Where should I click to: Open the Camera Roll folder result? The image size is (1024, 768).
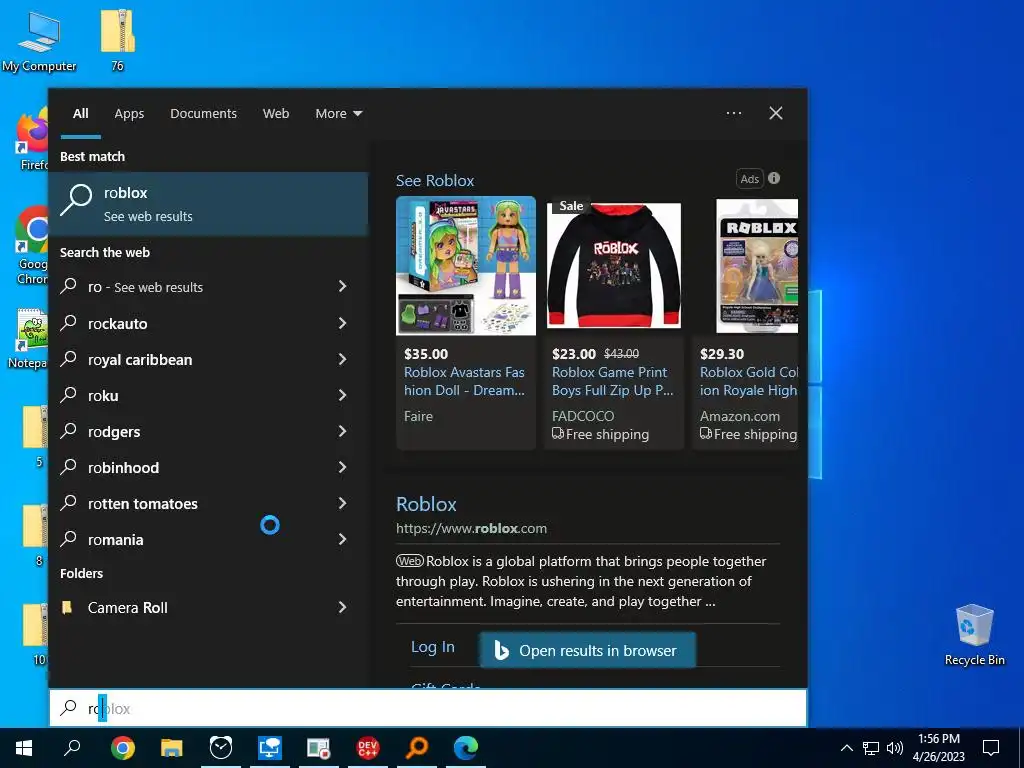tap(208, 607)
